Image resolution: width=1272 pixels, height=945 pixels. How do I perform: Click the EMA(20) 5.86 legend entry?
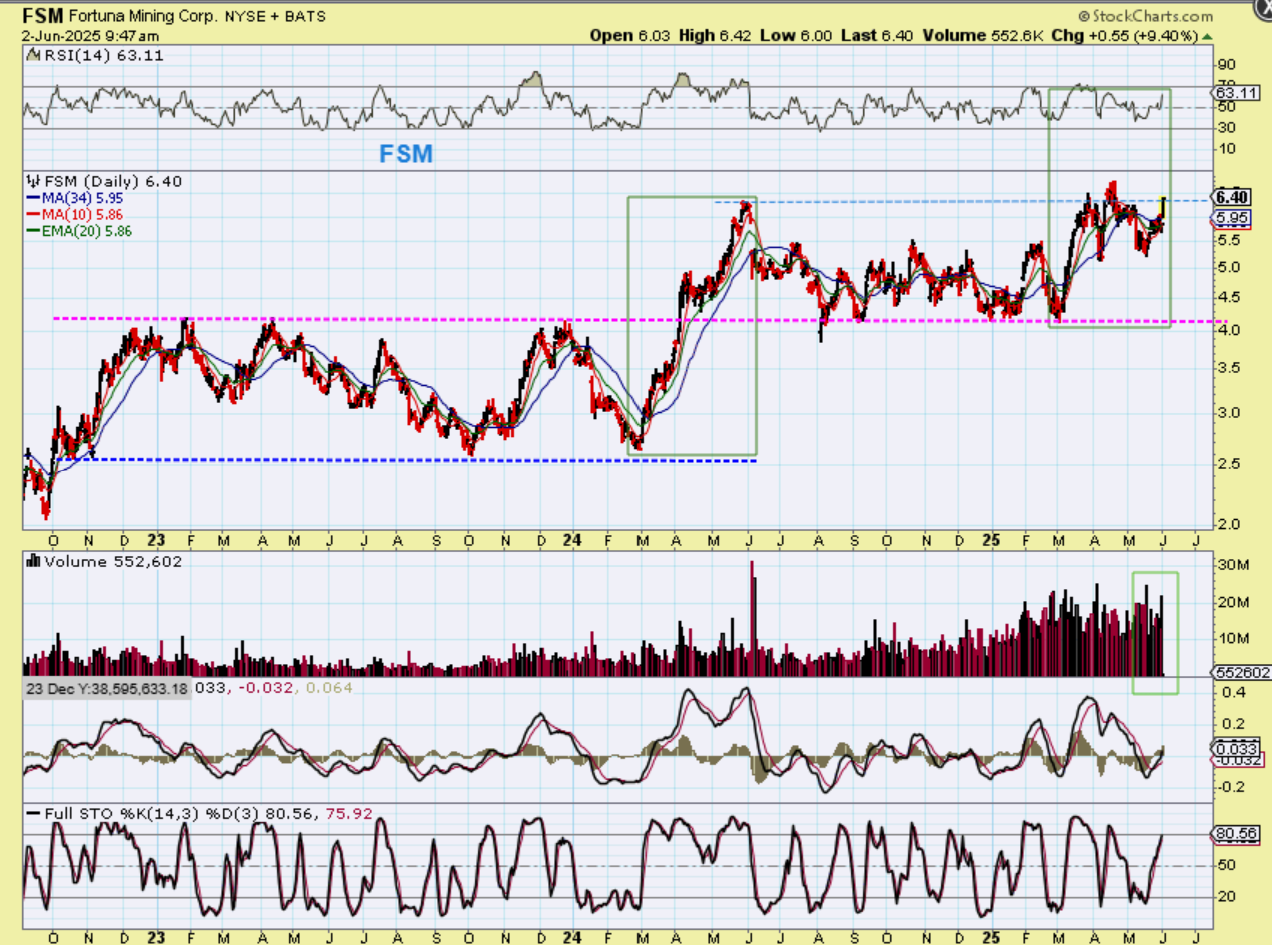tap(79, 230)
